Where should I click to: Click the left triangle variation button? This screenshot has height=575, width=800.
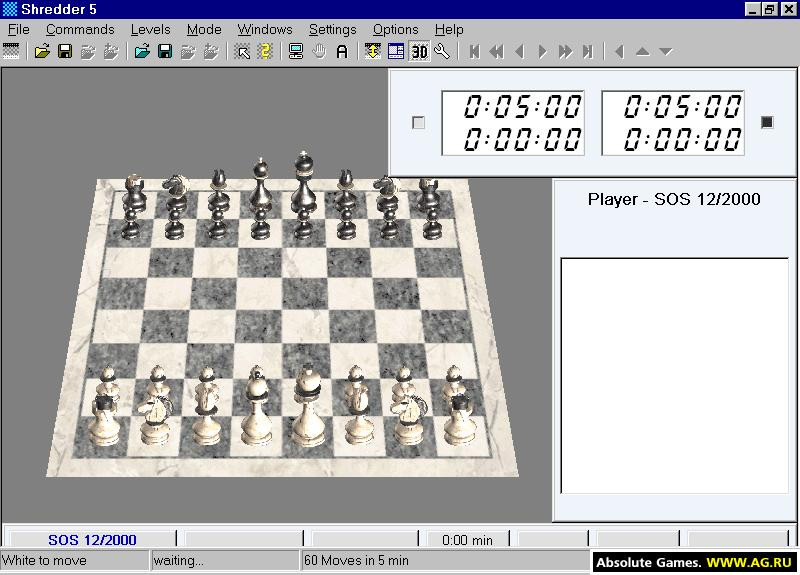(619, 52)
